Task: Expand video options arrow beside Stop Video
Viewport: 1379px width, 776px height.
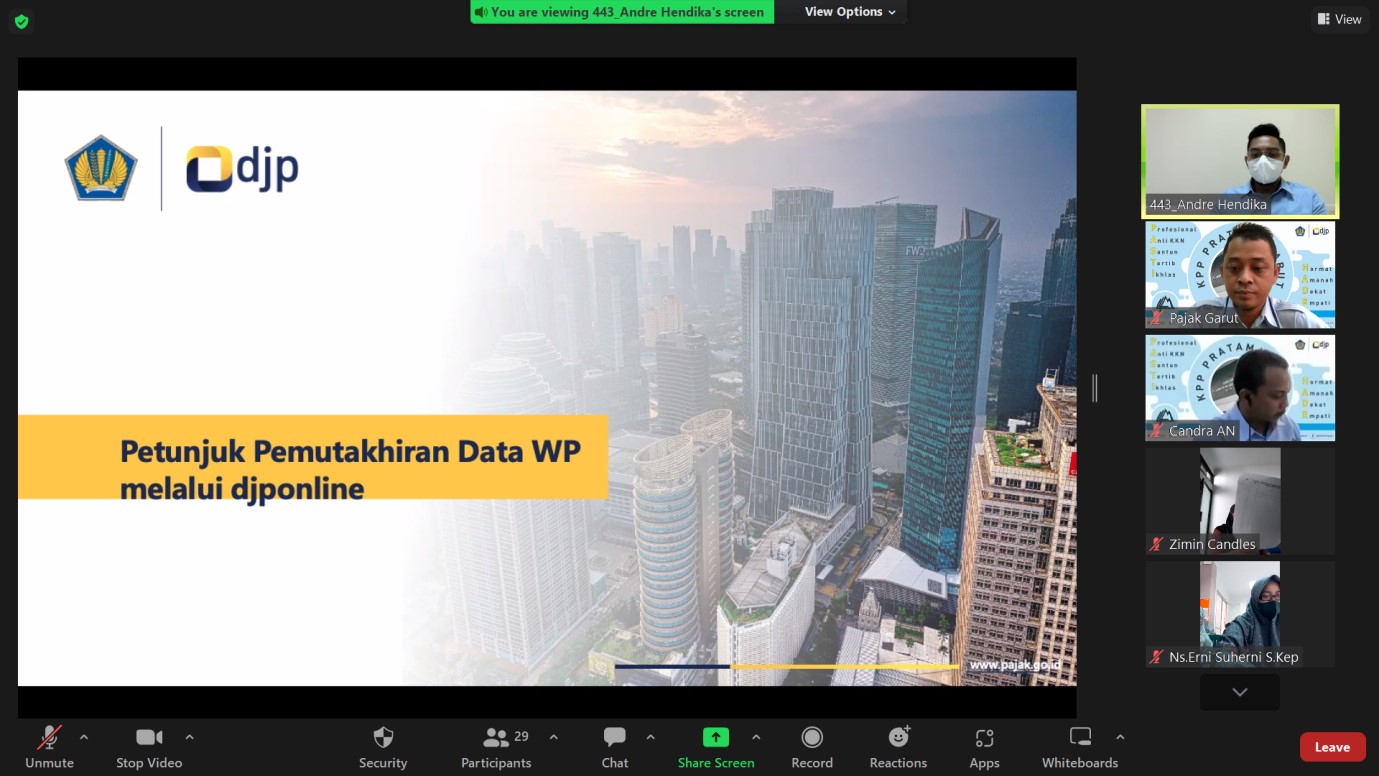Action: pyautogui.click(x=189, y=737)
